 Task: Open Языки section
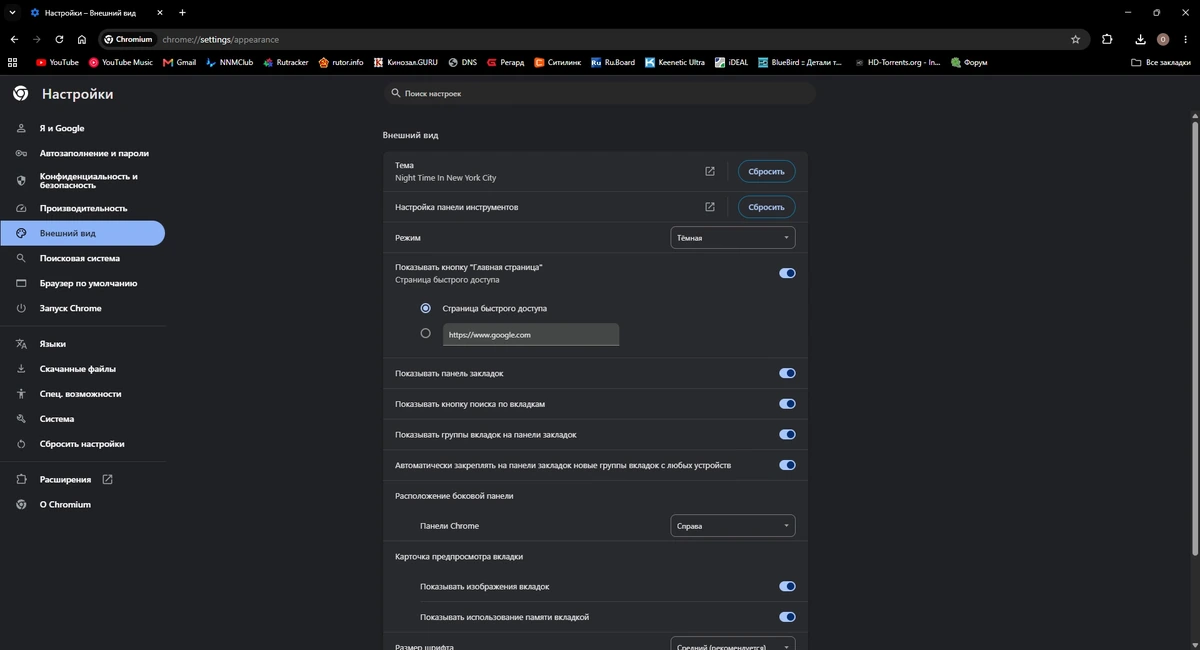52,344
